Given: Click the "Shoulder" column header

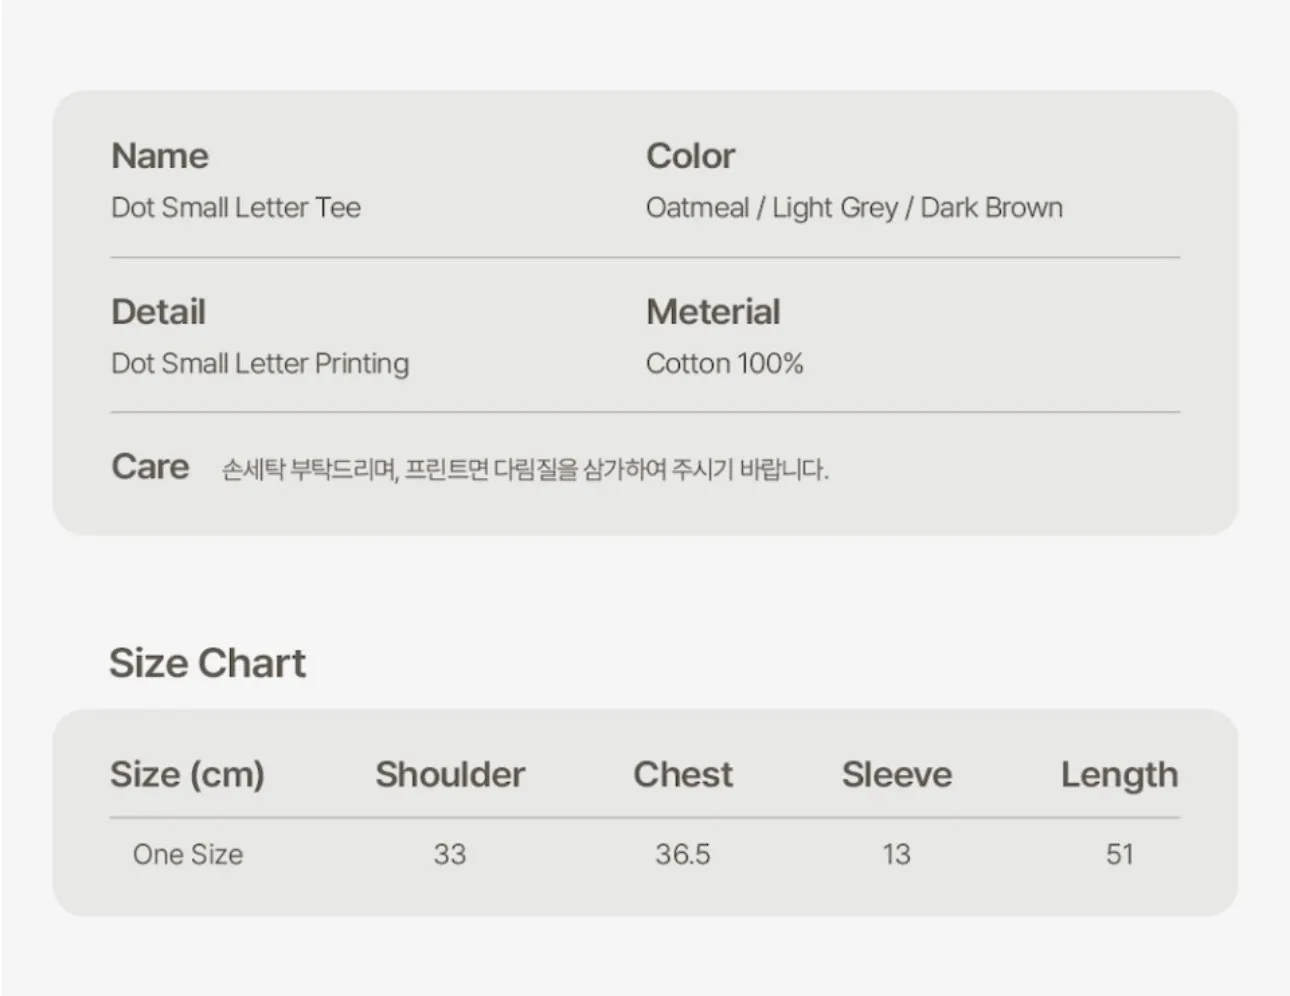Looking at the screenshot, I should point(450,774).
